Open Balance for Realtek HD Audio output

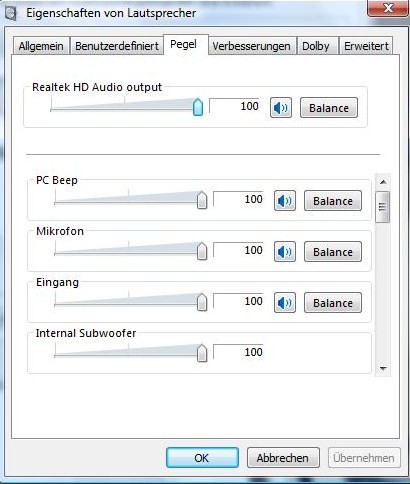click(329, 108)
